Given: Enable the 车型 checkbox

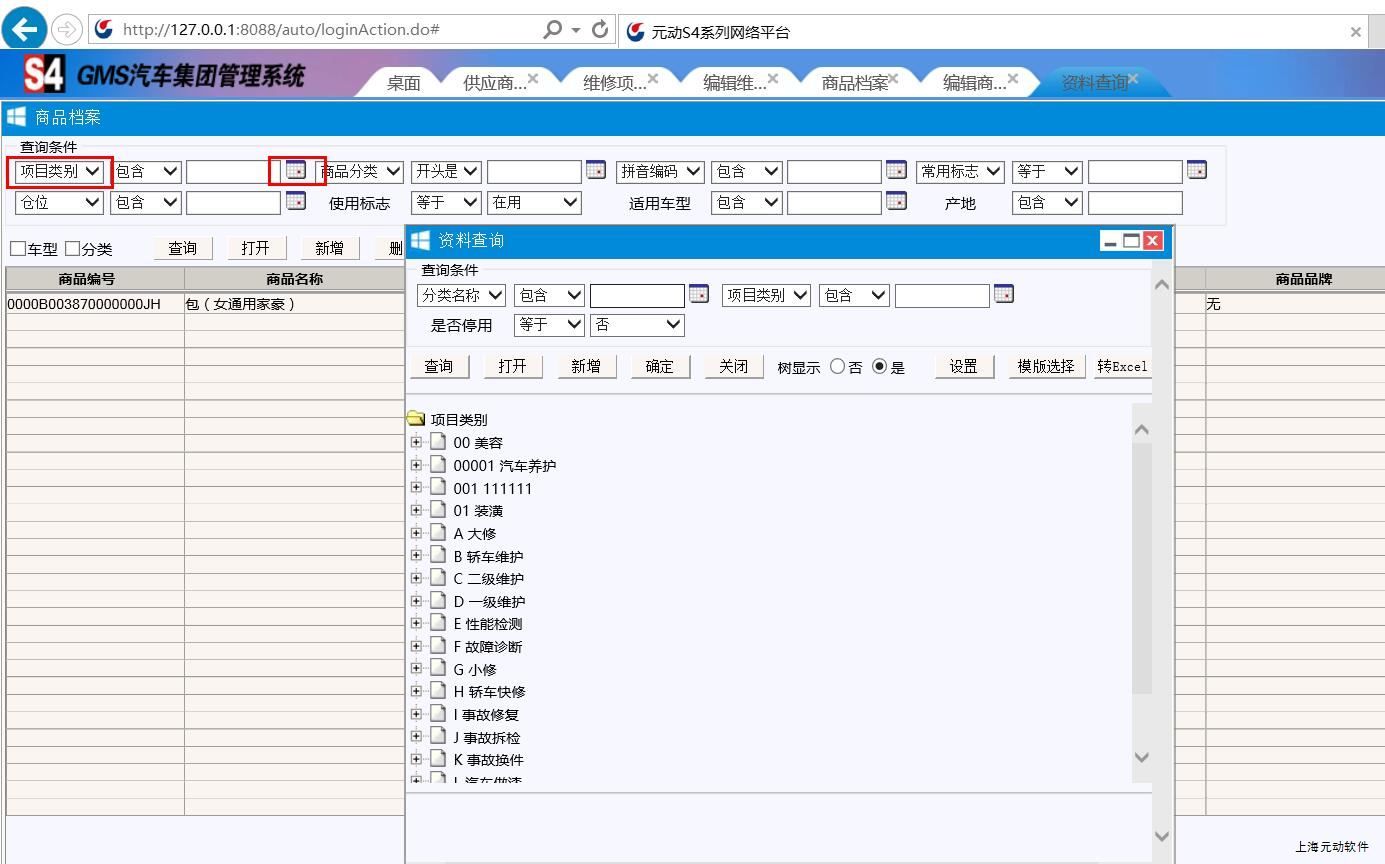Looking at the screenshot, I should pos(18,249).
